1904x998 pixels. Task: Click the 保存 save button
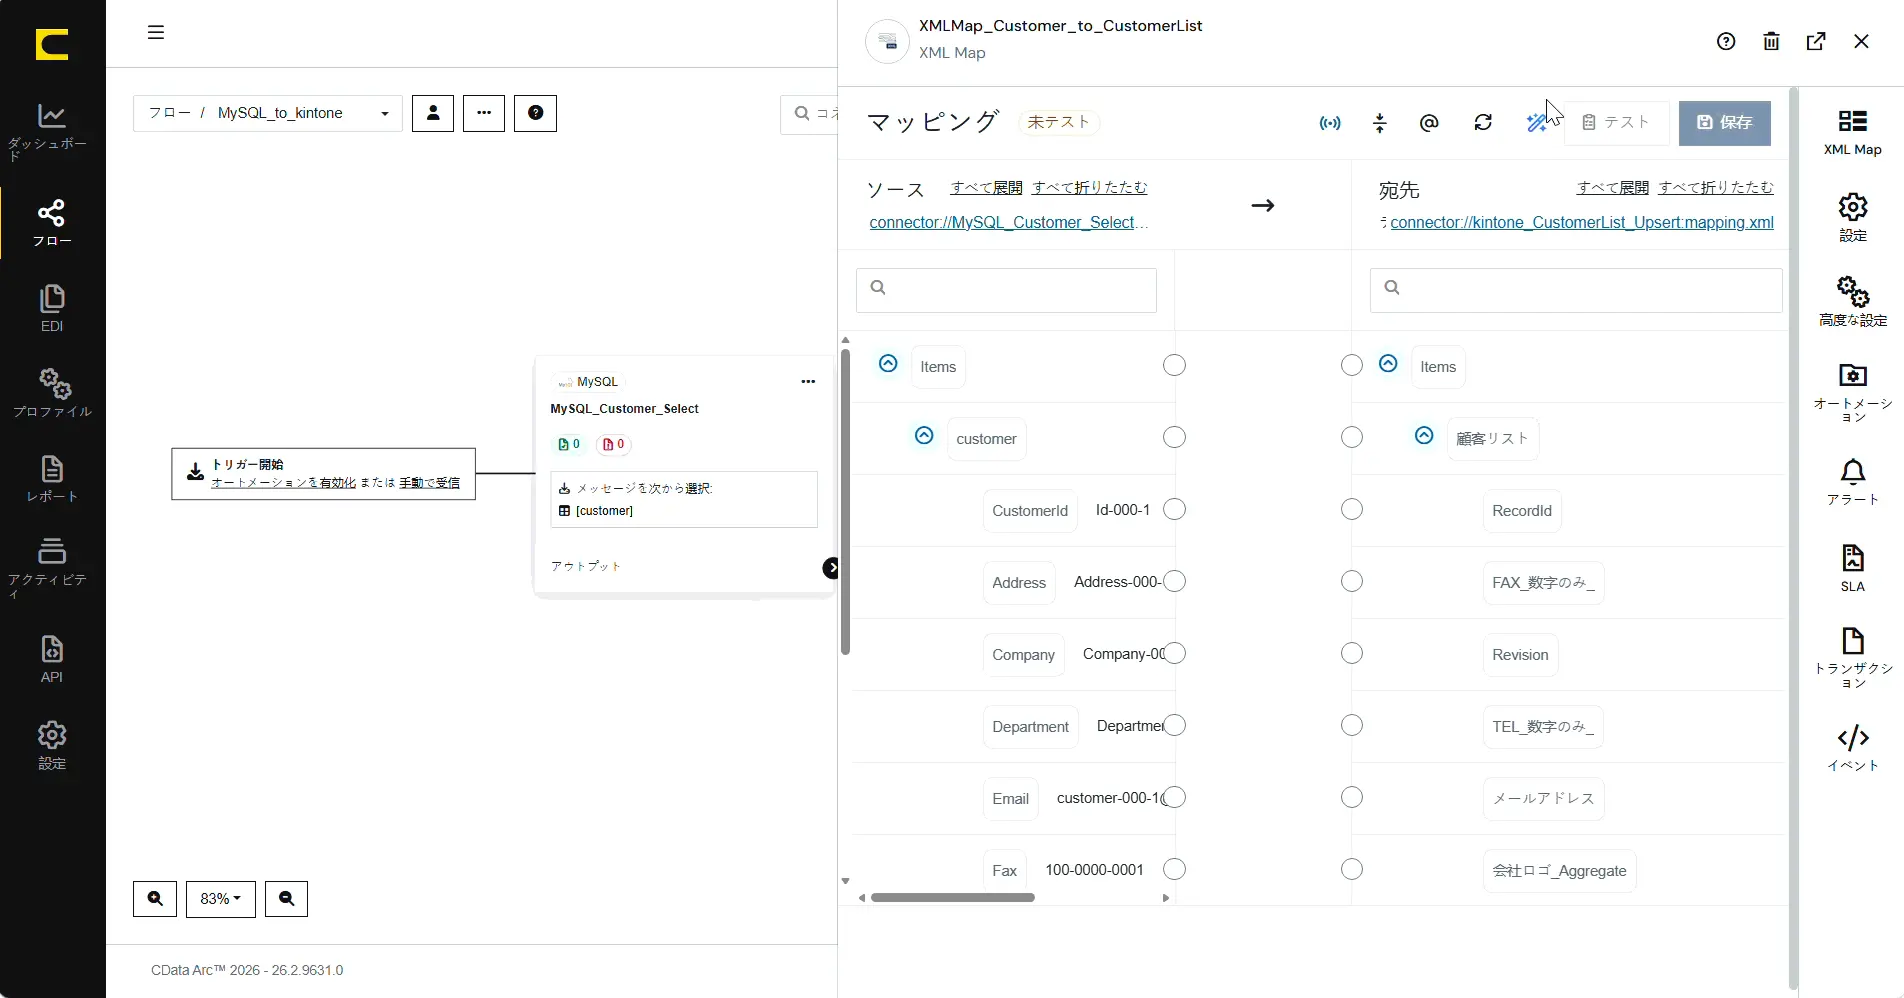pos(1725,123)
